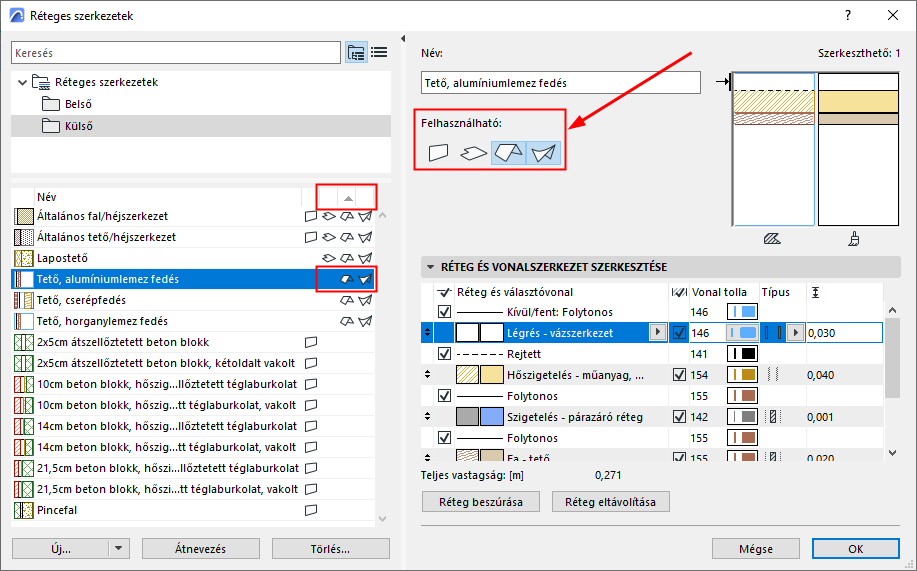This screenshot has height=571, width=917.
Task: Select the Tető, horganylemez fedés row
Action: 193,321
